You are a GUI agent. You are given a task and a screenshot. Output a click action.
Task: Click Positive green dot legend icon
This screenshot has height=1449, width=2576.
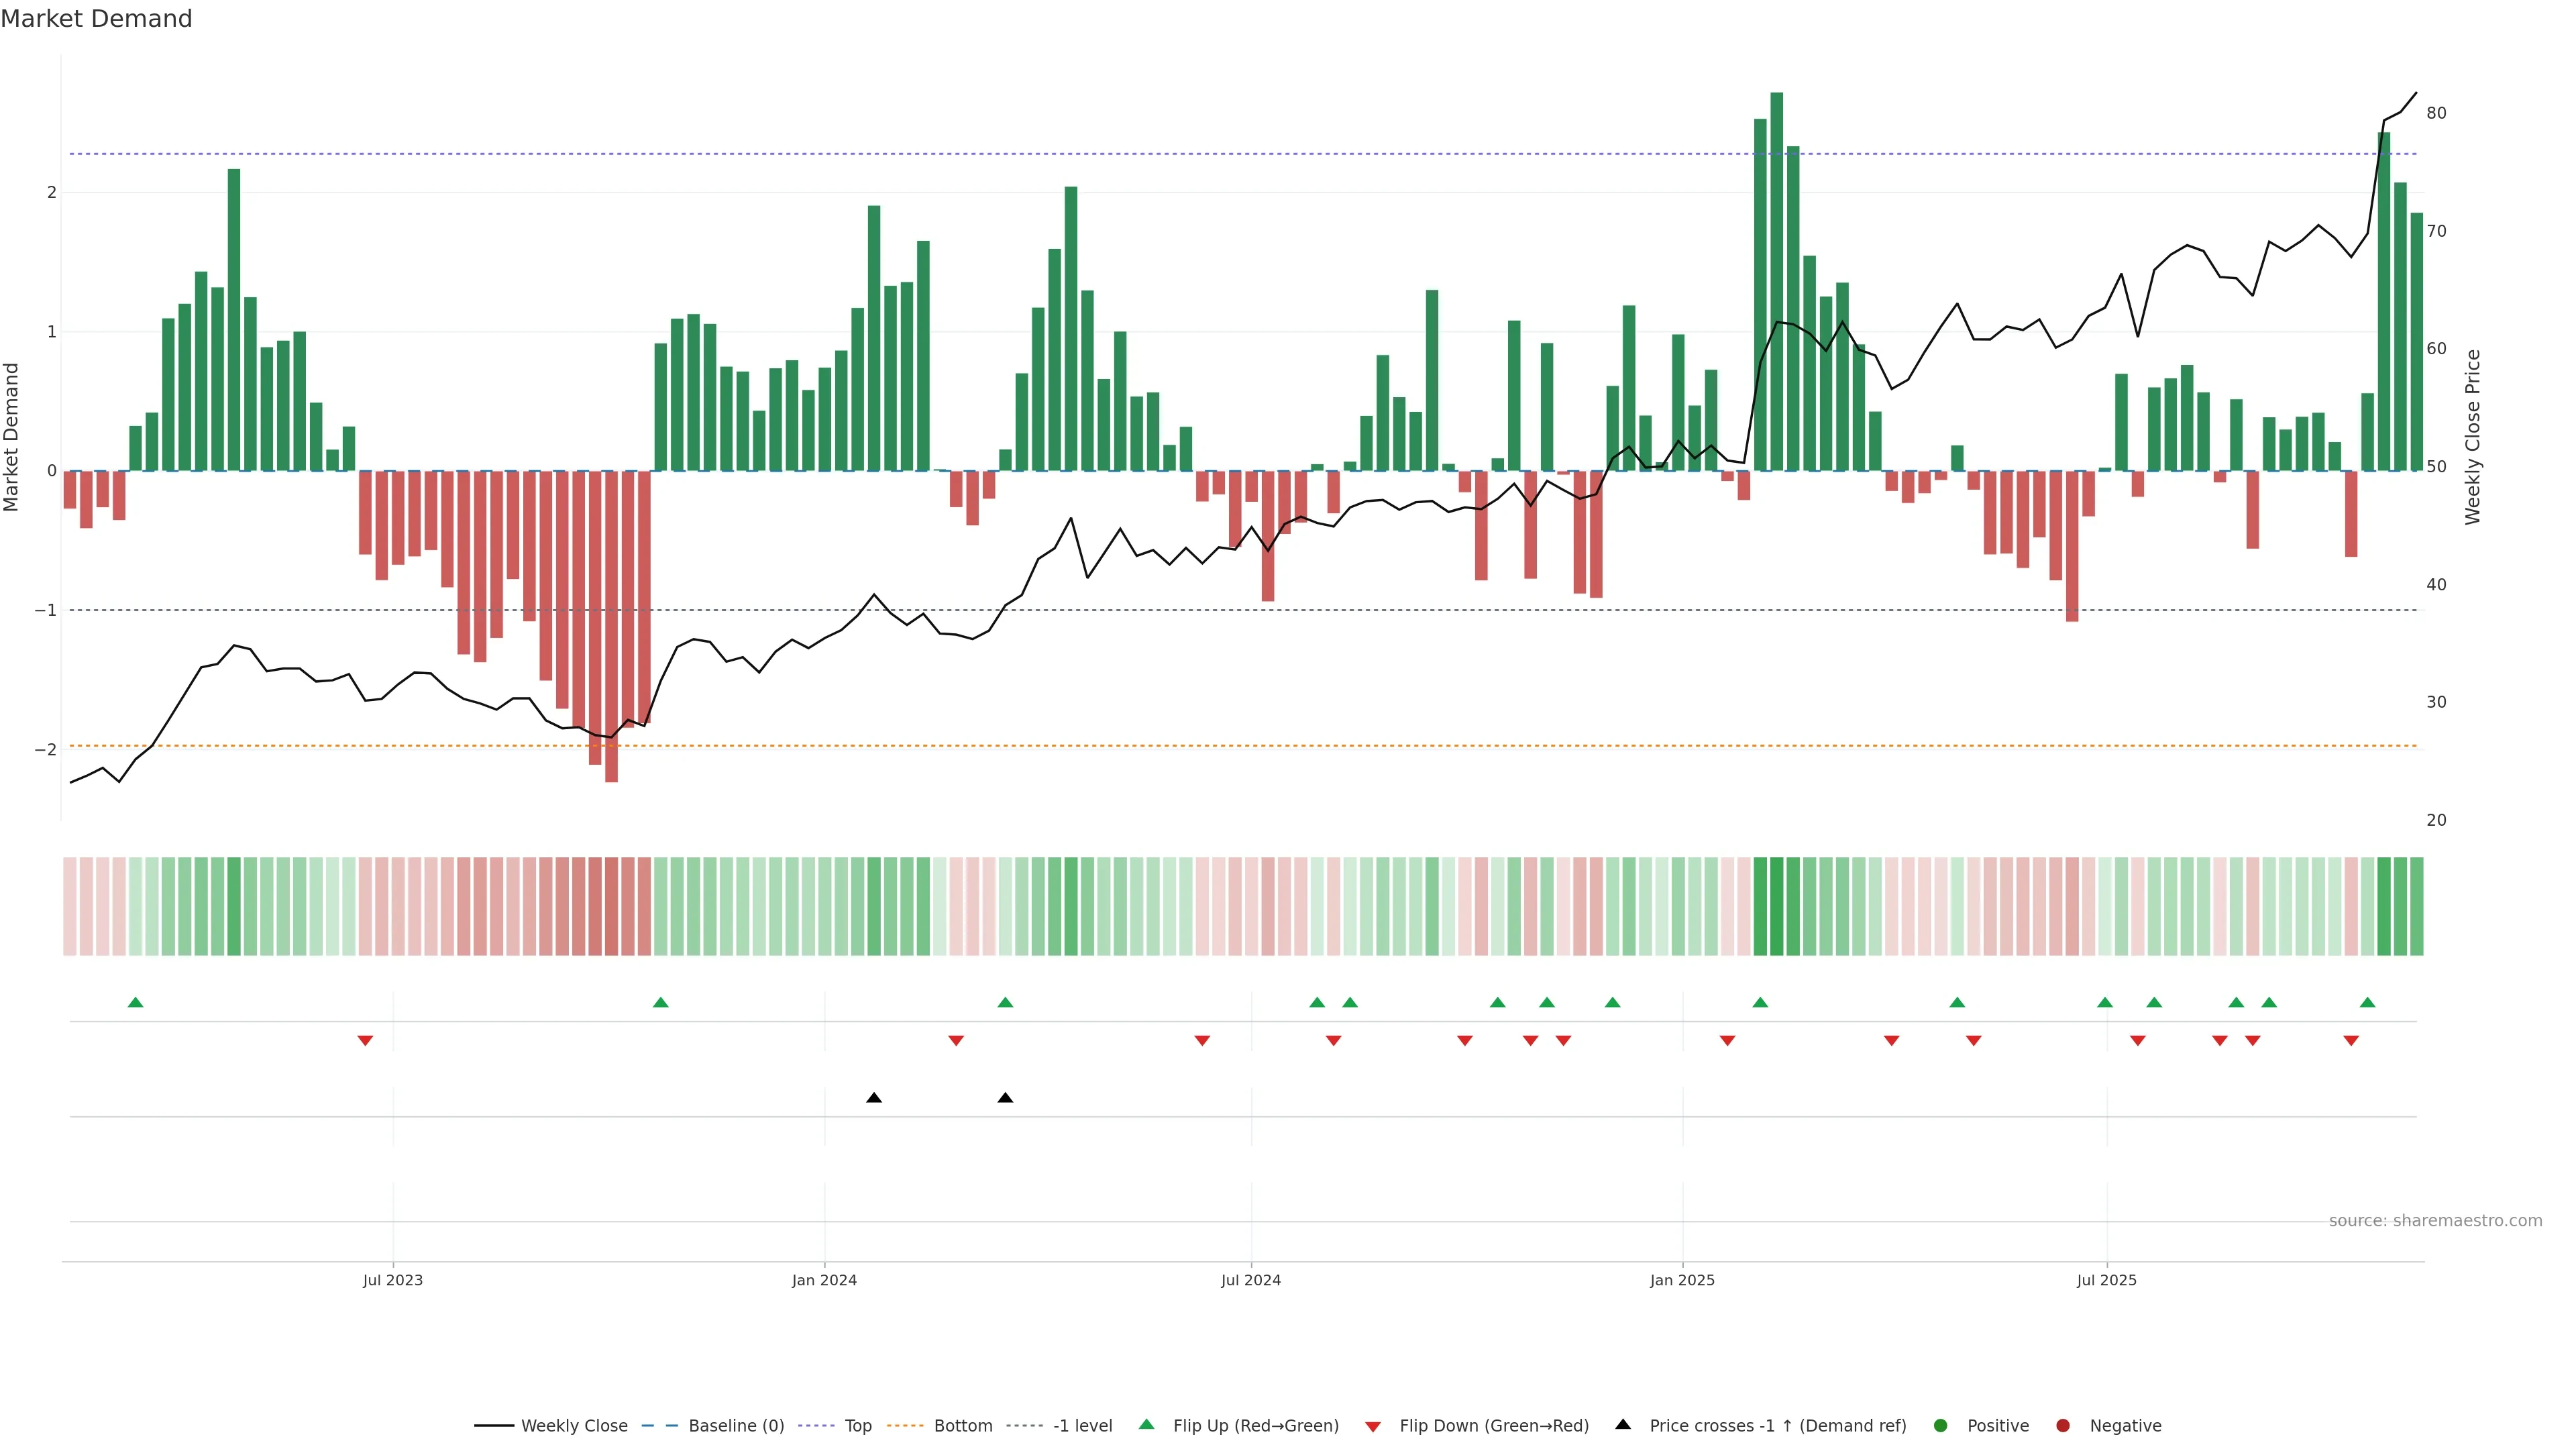[x=1941, y=1426]
